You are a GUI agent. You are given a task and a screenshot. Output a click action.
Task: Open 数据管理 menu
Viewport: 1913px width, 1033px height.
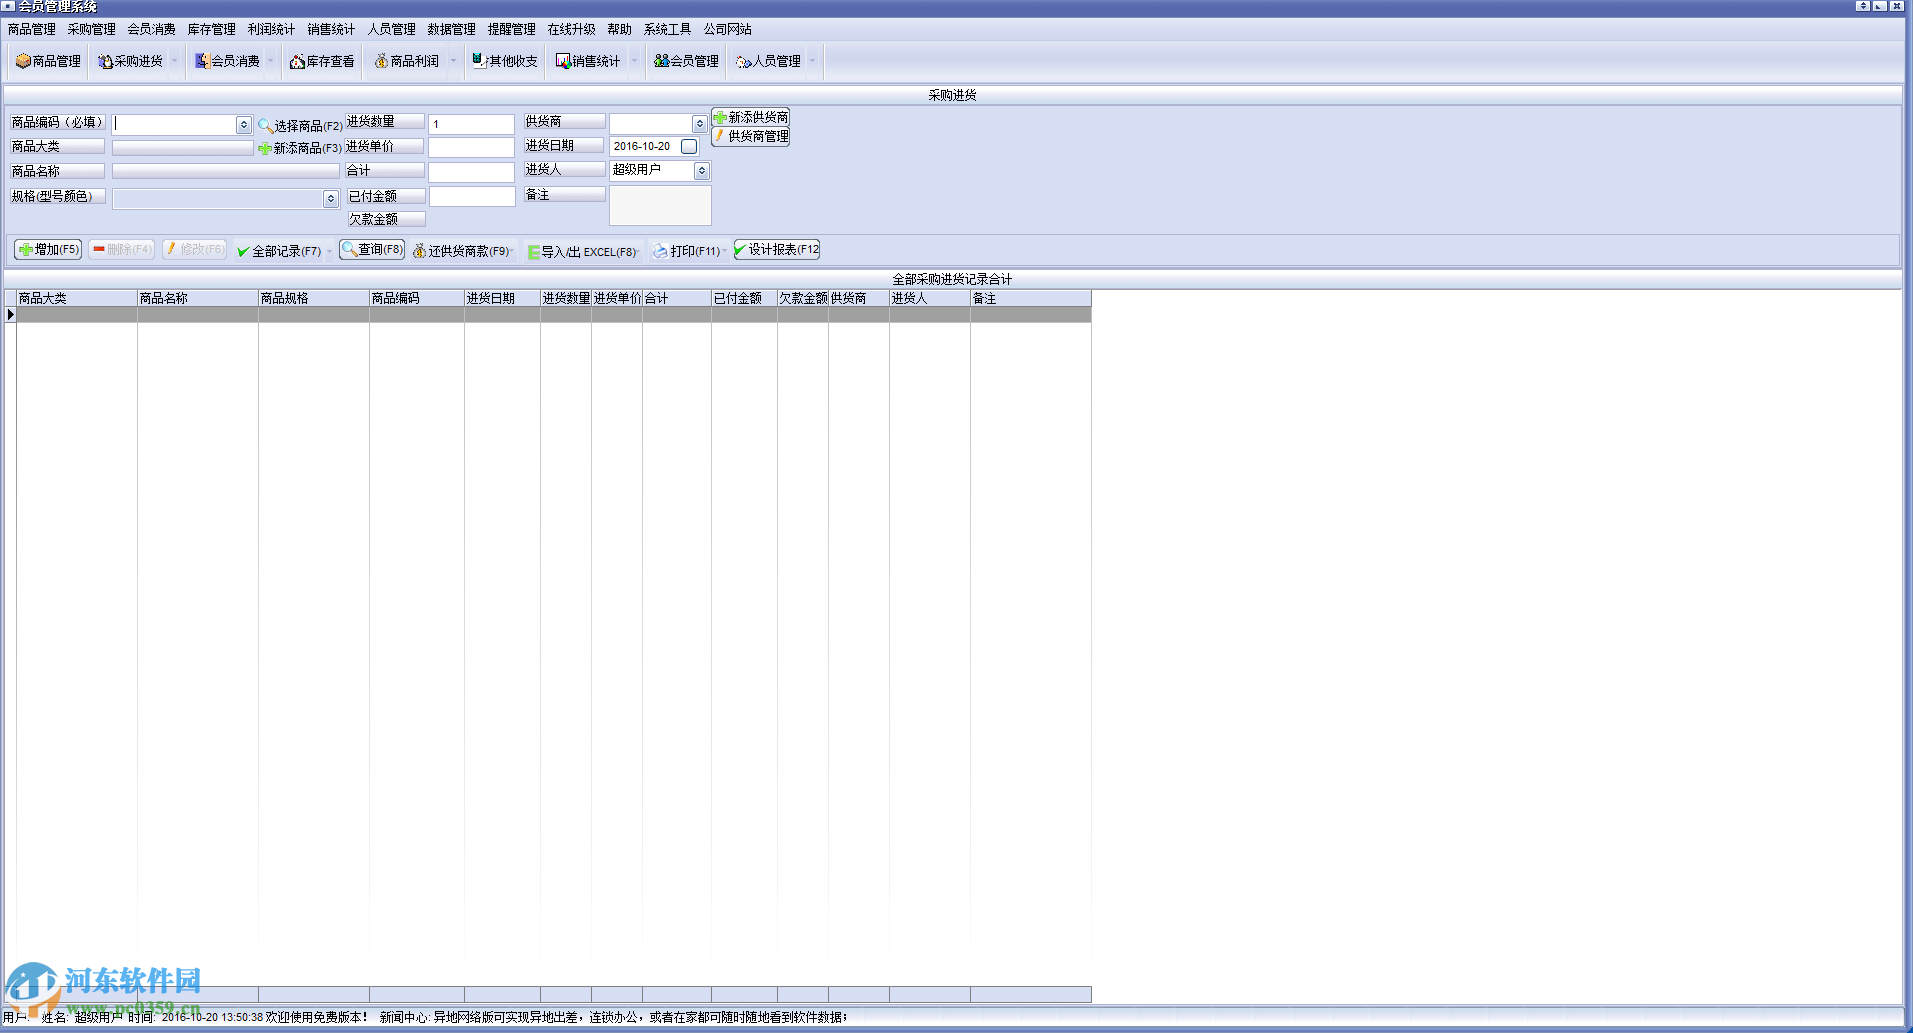click(x=452, y=29)
